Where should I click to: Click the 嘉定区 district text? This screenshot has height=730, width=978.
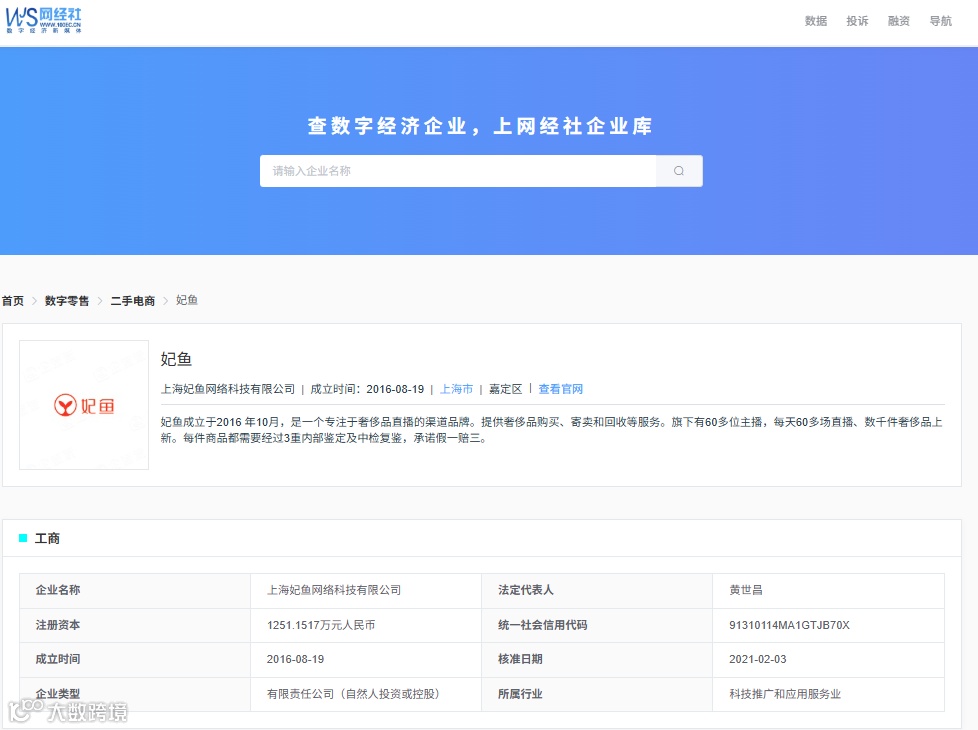click(x=505, y=389)
